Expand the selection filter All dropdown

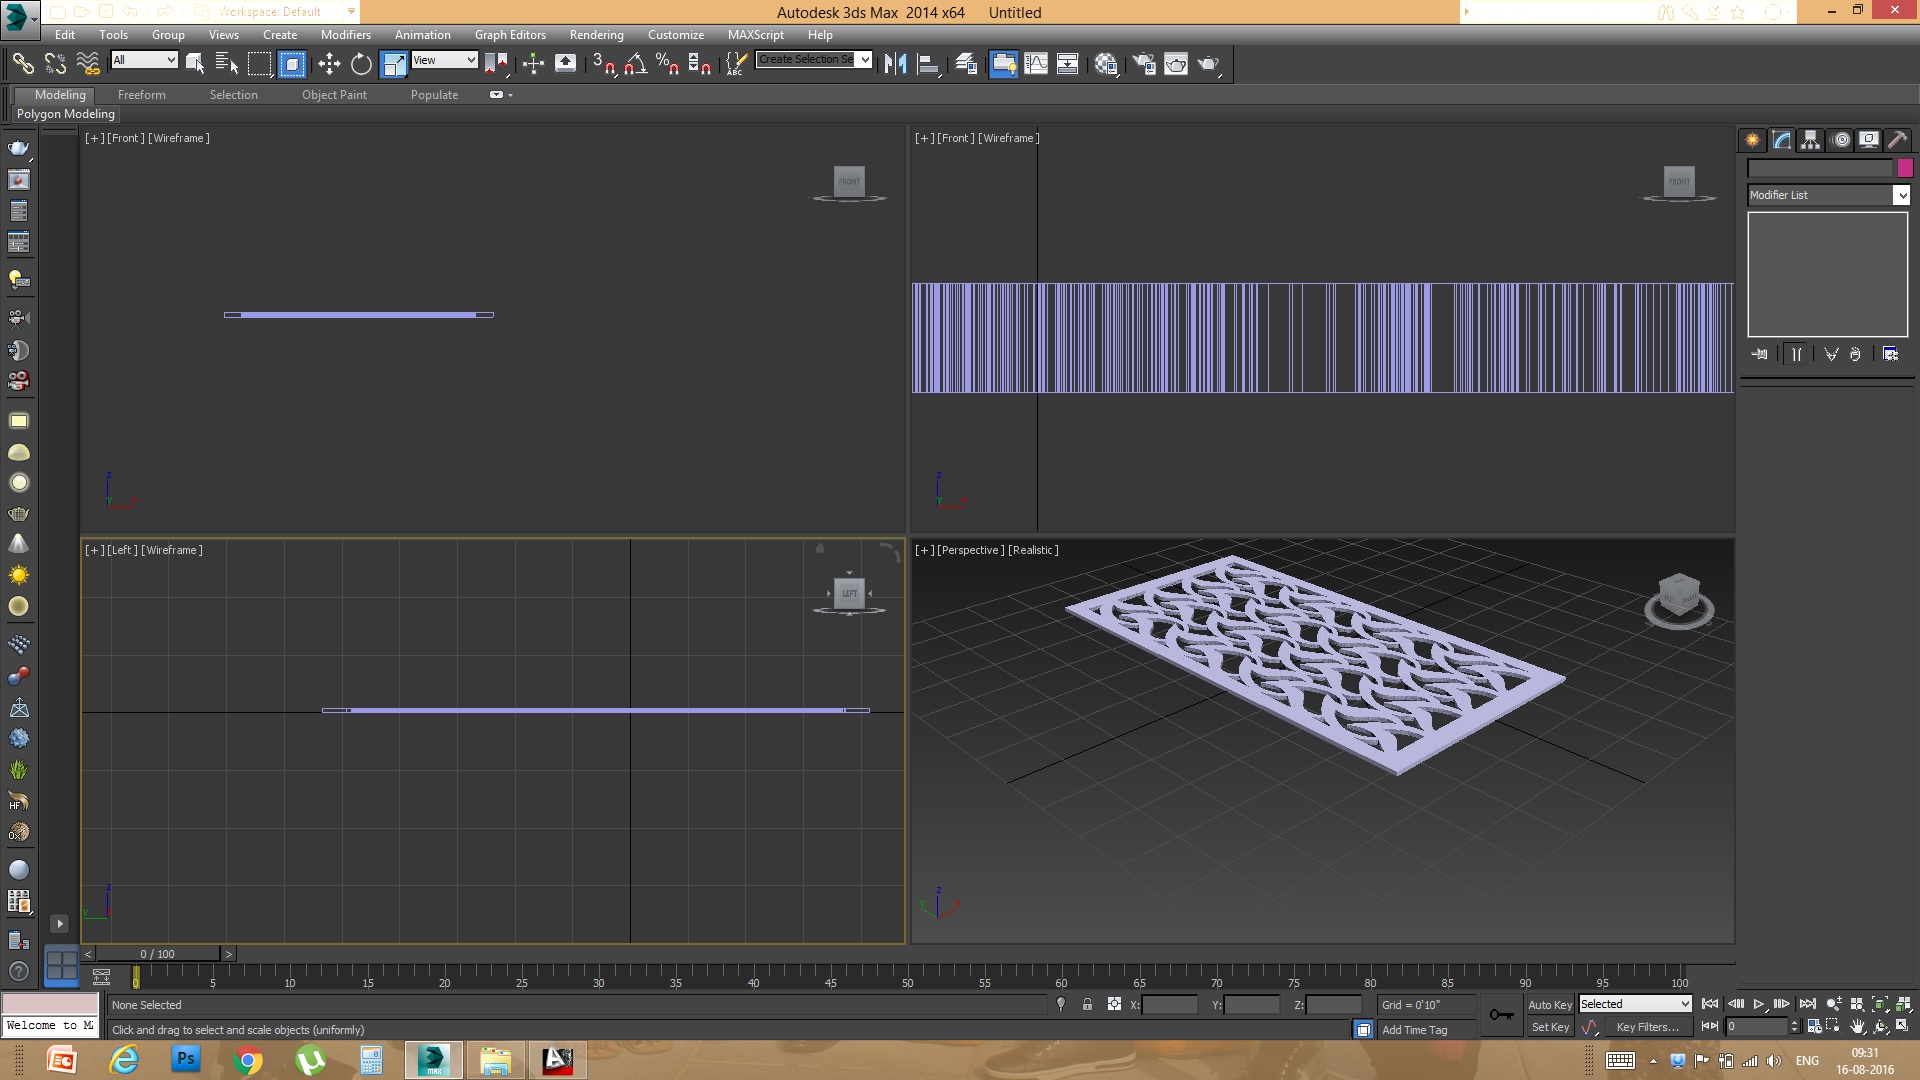[x=144, y=60]
